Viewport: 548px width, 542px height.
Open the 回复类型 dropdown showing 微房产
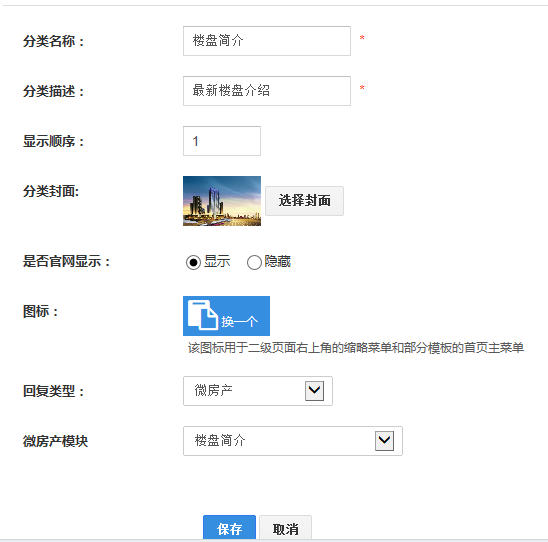(258, 391)
